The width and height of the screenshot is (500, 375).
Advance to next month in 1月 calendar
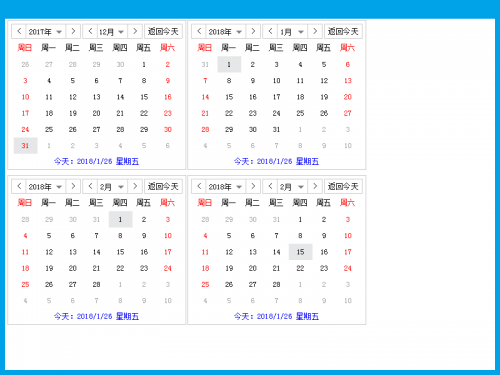[315, 31]
